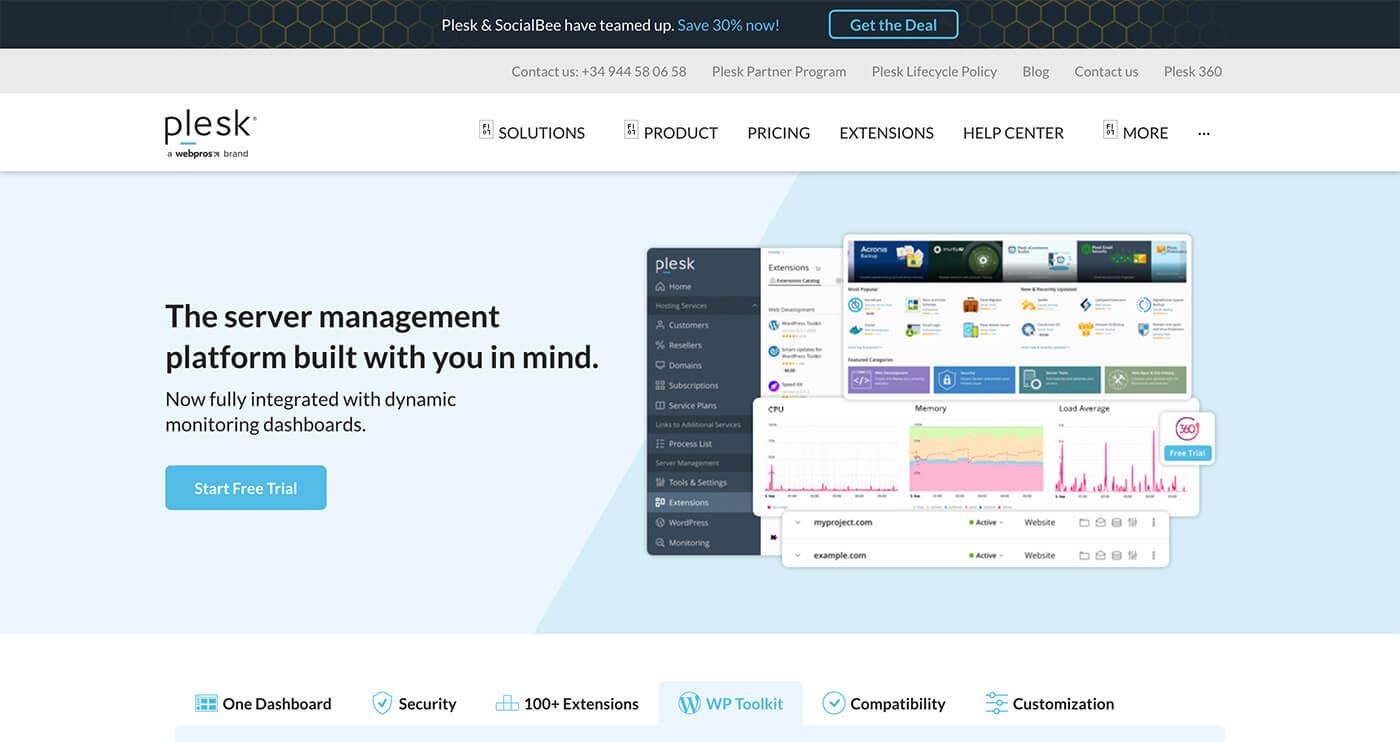Viewport: 1400px width, 742px height.
Task: Click the Memory usage chart
Action: (x=976, y=458)
